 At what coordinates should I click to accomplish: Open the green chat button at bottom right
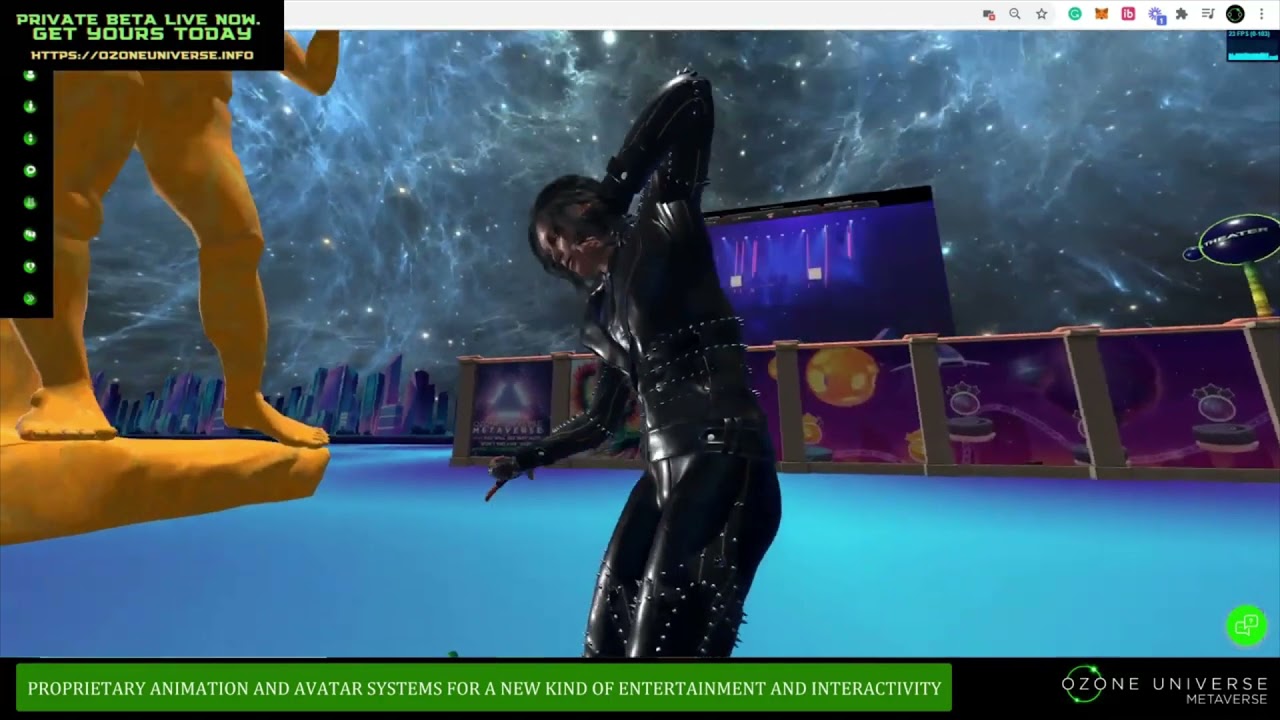pos(1246,626)
